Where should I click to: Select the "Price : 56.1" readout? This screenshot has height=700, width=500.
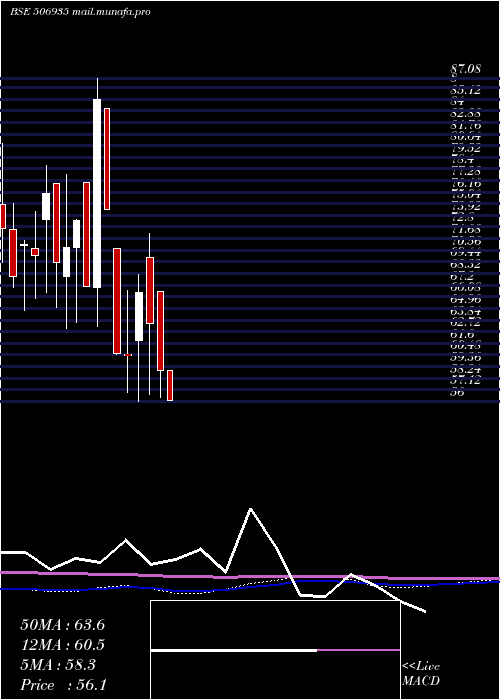[63, 685]
